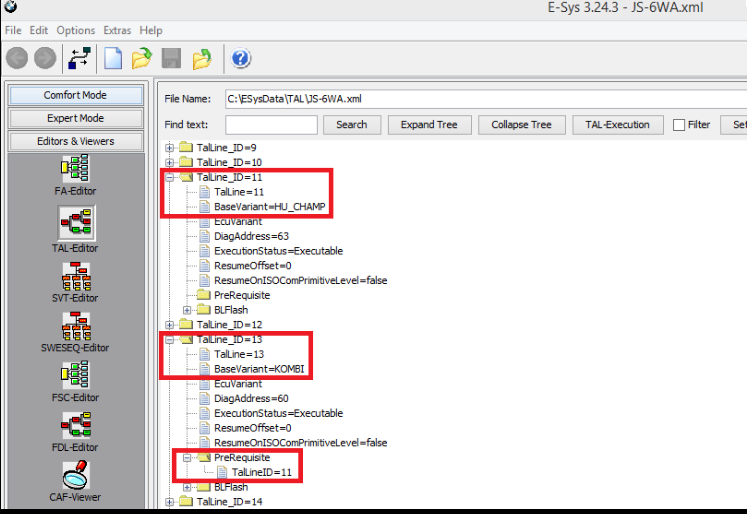The height and width of the screenshot is (514, 747).
Task: Enable the Filter checkbox
Action: 679,125
